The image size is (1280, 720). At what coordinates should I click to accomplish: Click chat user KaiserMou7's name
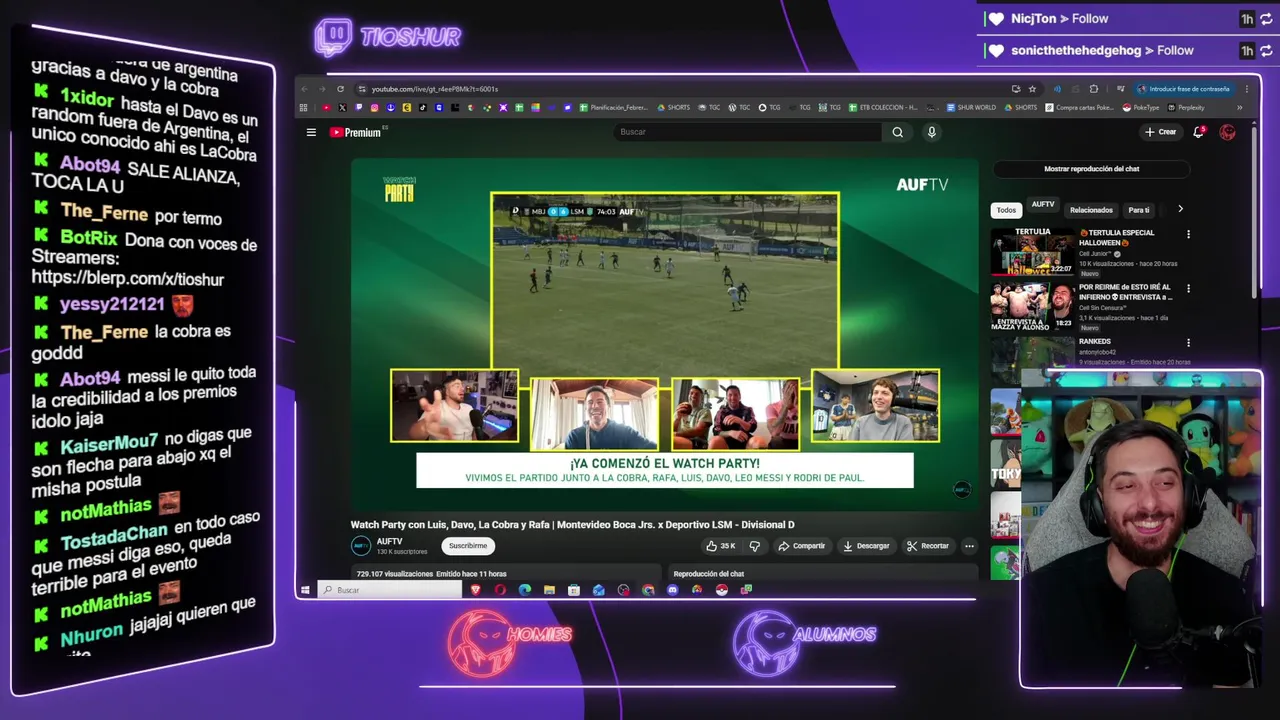click(x=109, y=444)
